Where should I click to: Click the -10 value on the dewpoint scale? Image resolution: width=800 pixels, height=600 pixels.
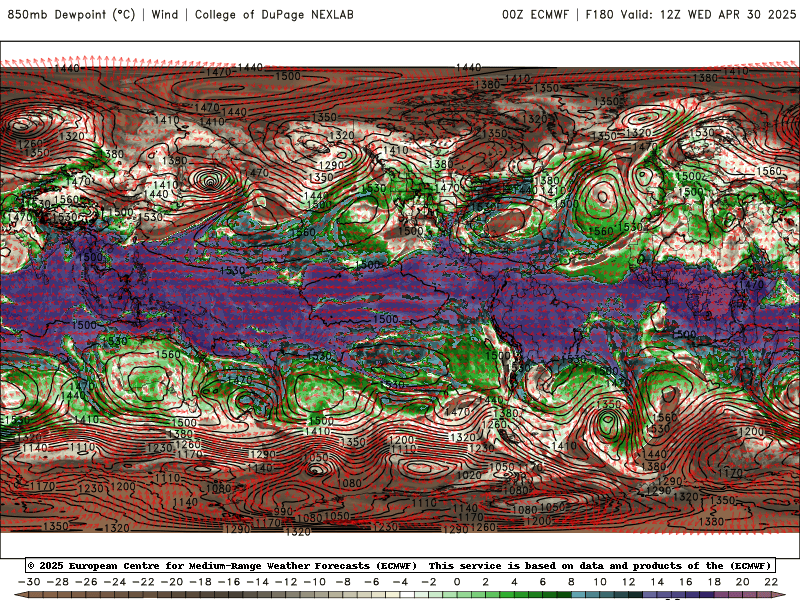tap(315, 582)
